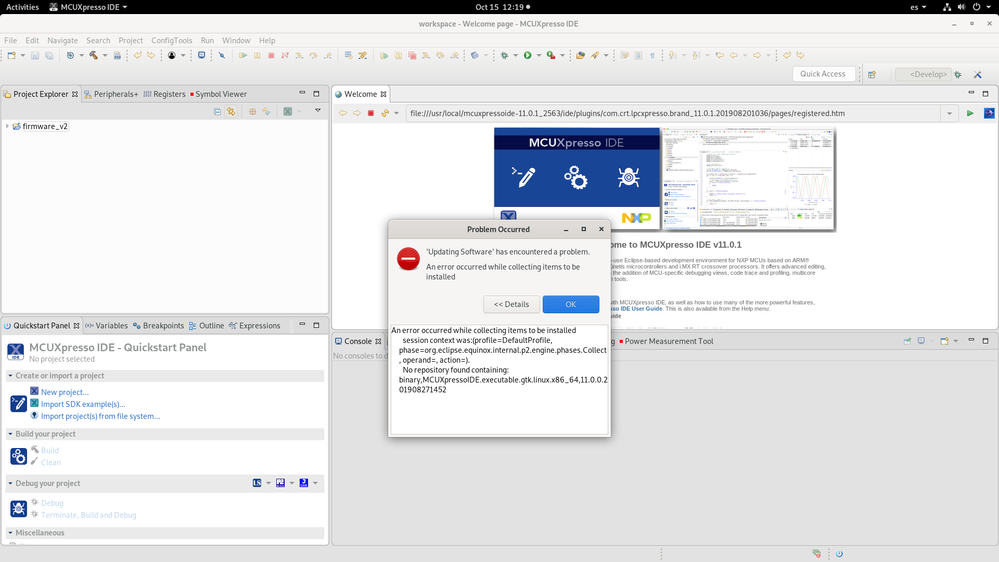Image resolution: width=999 pixels, height=562 pixels.
Task: Click the << Details button
Action: pos(511,304)
